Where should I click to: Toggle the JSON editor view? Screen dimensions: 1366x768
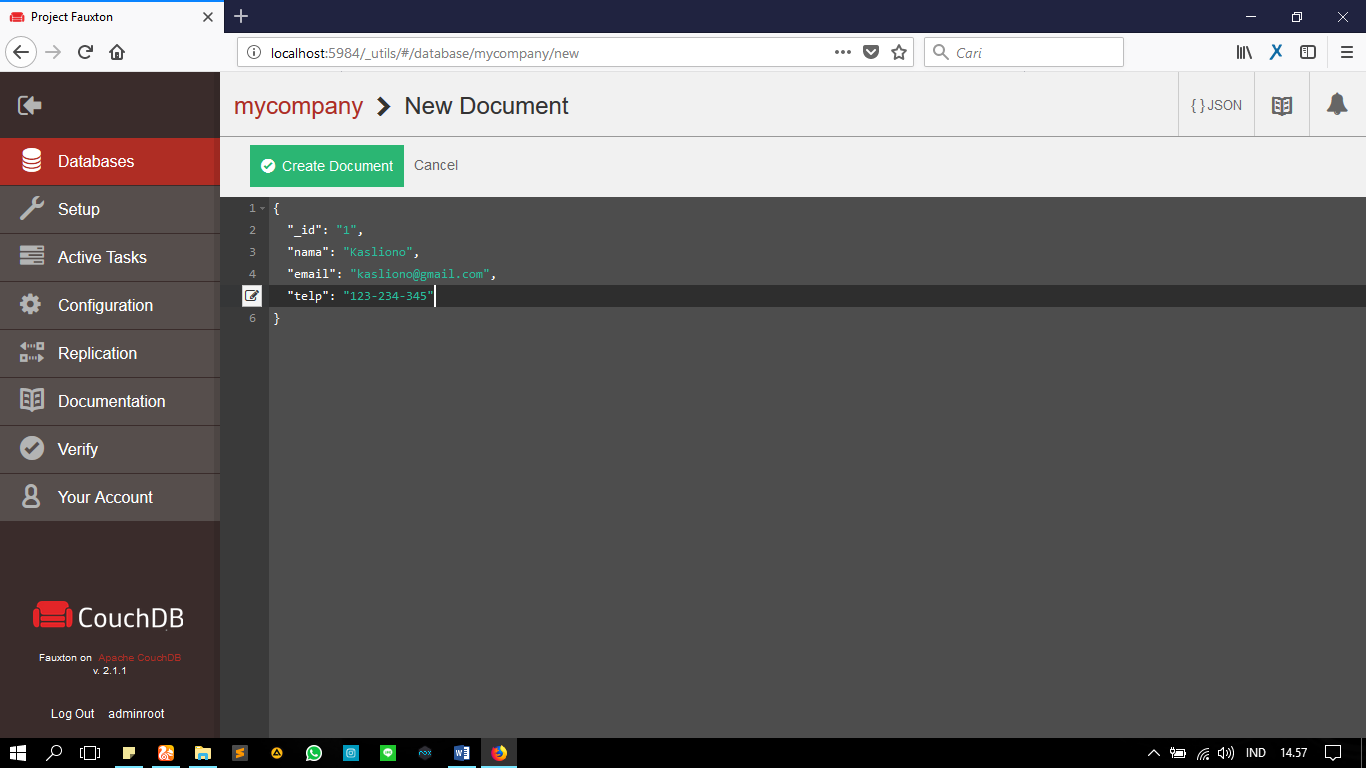[x=1215, y=104]
